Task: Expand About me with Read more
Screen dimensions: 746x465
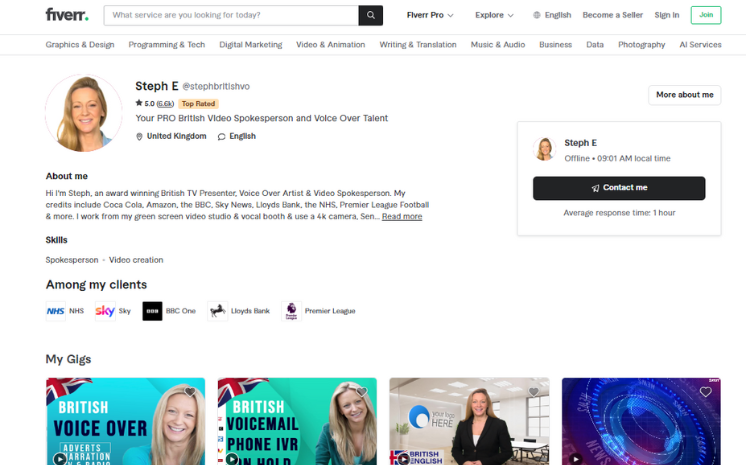Action: point(402,217)
